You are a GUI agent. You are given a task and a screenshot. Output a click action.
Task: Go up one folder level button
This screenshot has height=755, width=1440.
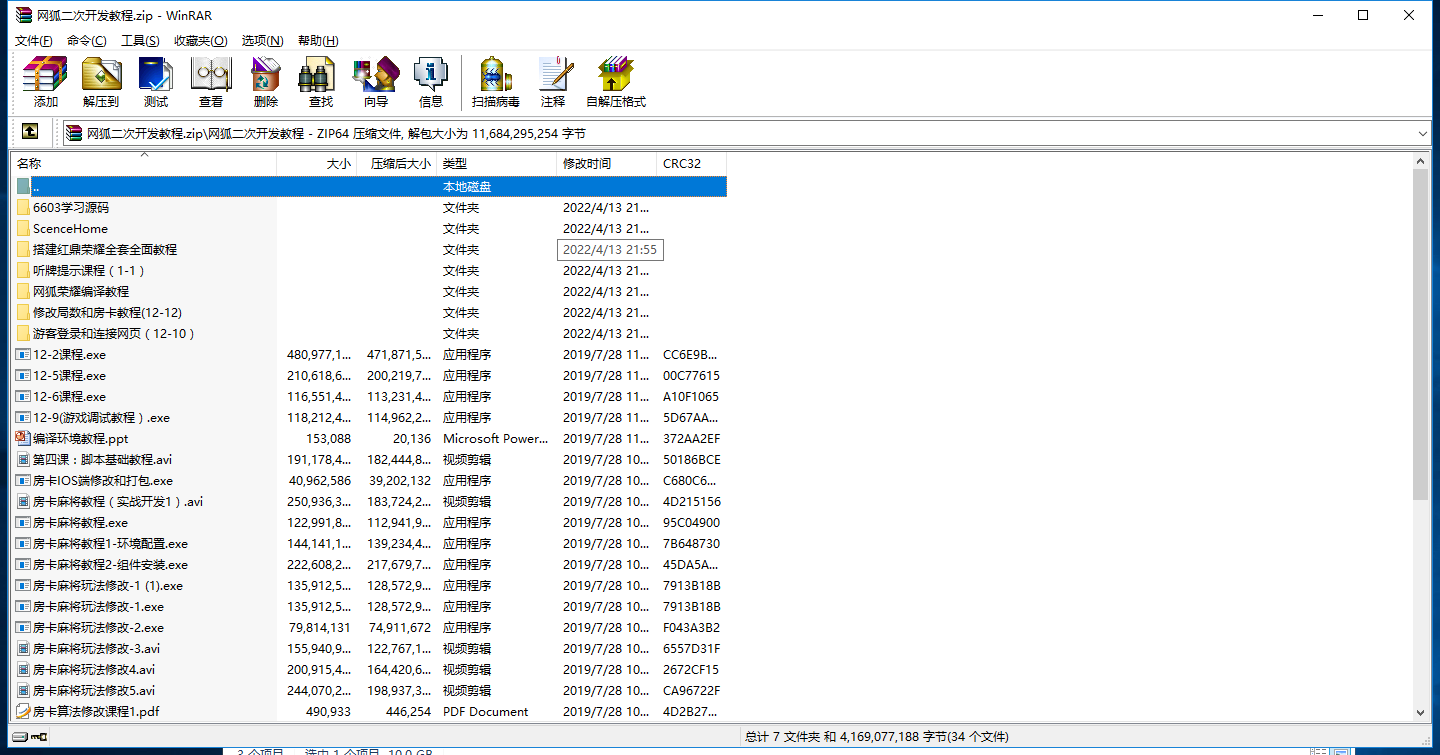point(30,132)
